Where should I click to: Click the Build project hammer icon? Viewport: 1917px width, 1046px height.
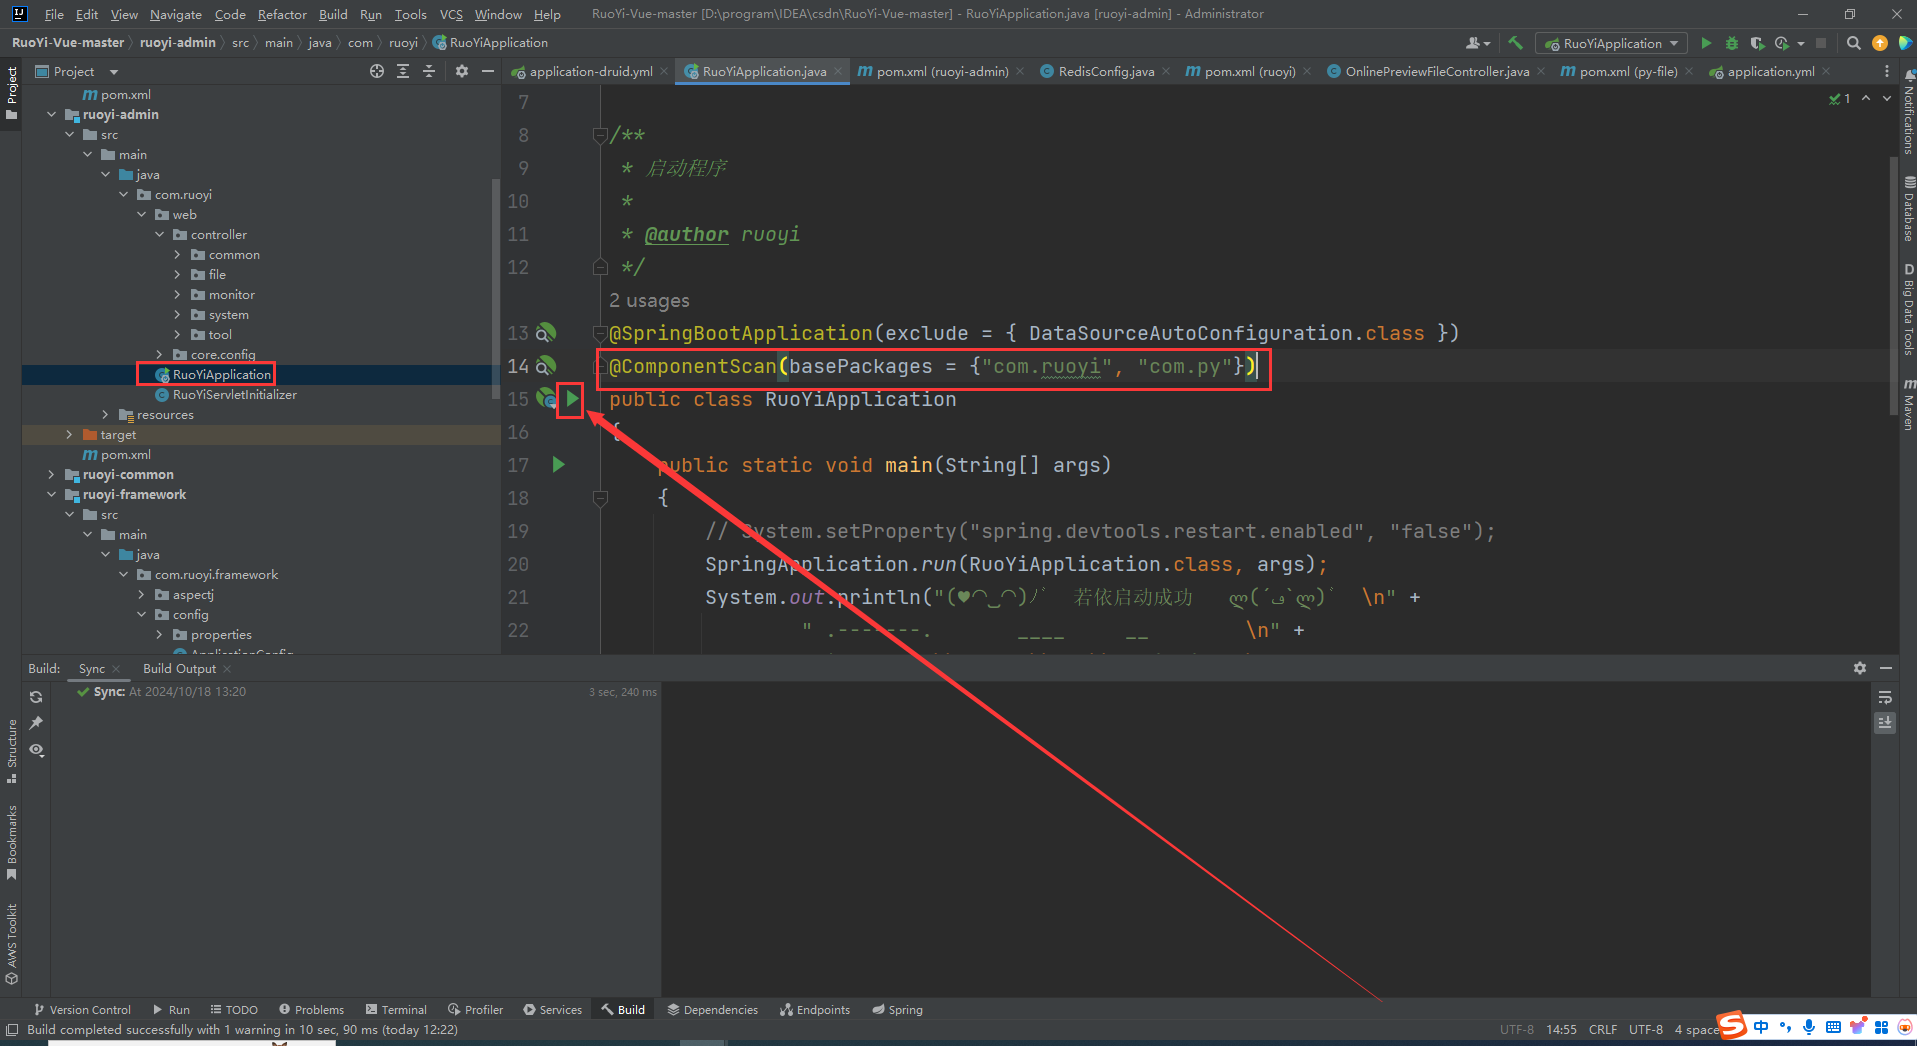pos(1516,43)
